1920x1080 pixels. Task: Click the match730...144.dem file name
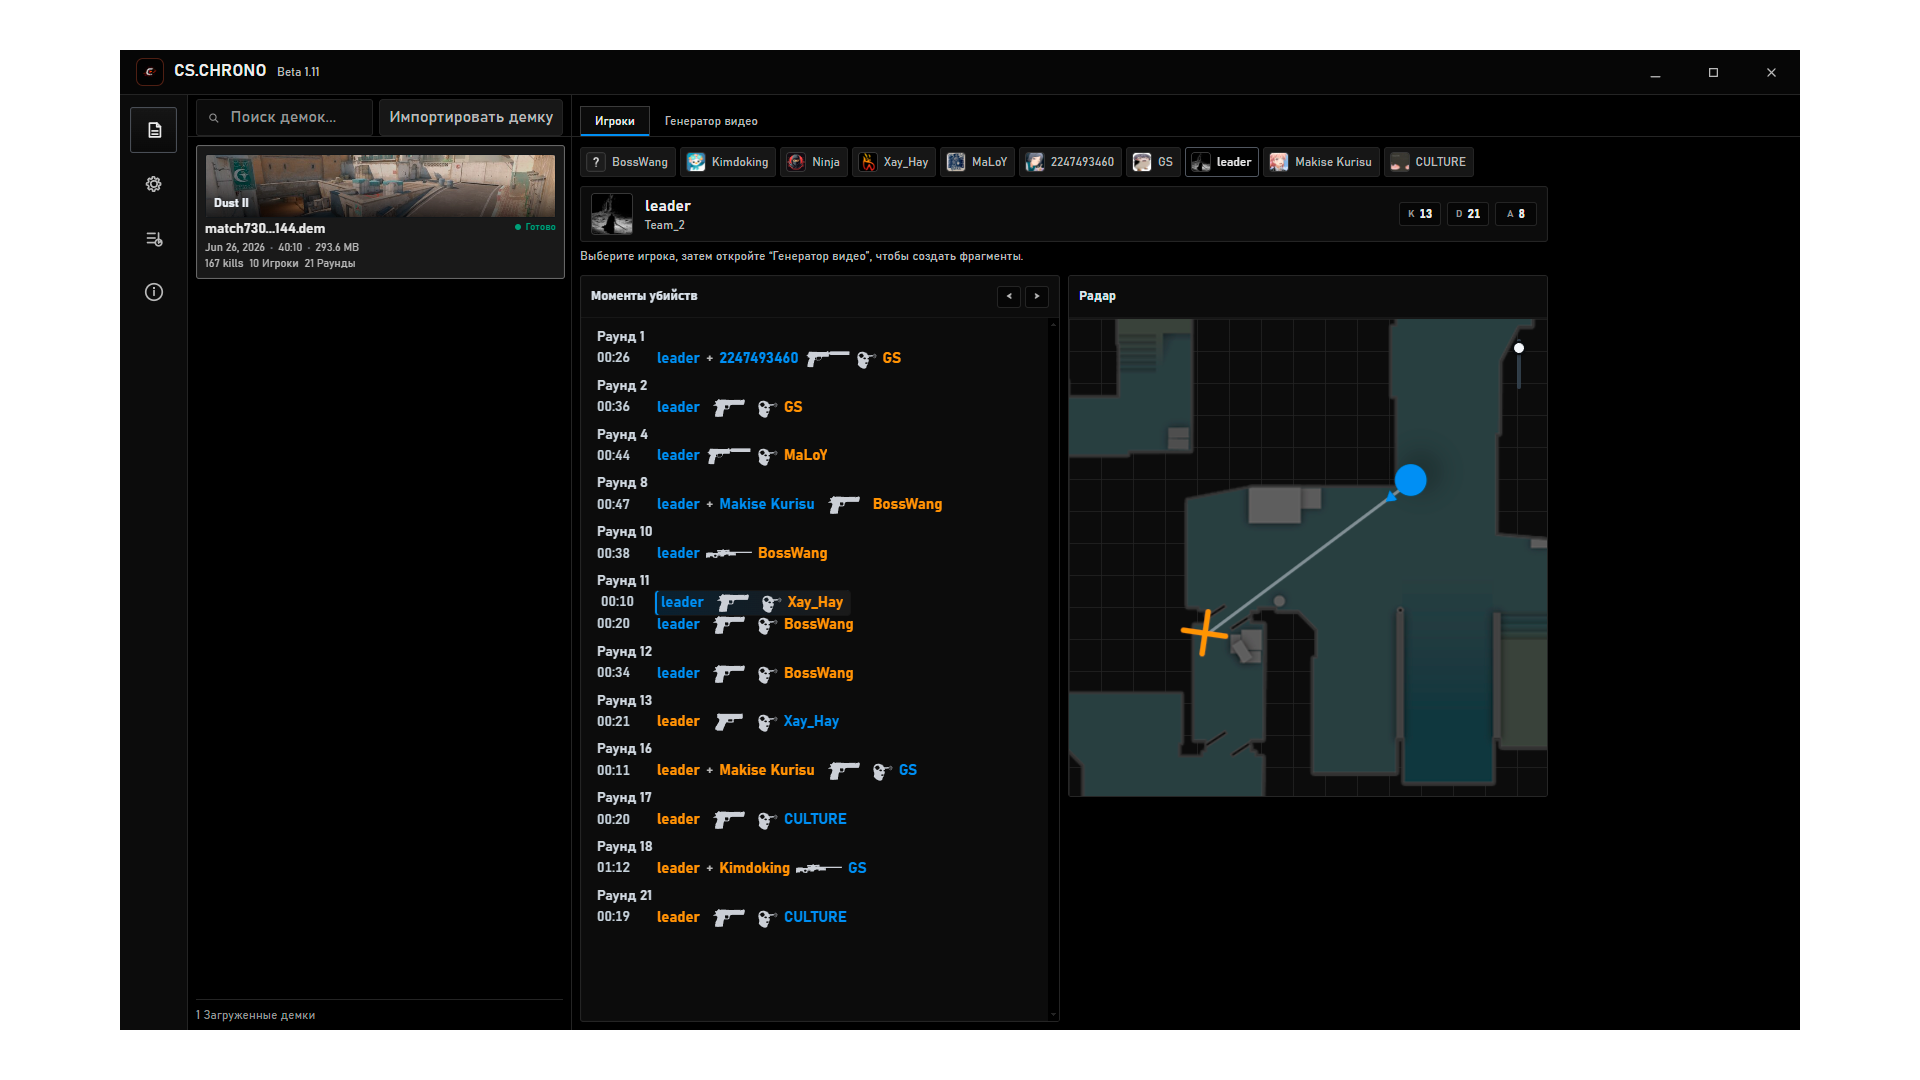point(265,229)
